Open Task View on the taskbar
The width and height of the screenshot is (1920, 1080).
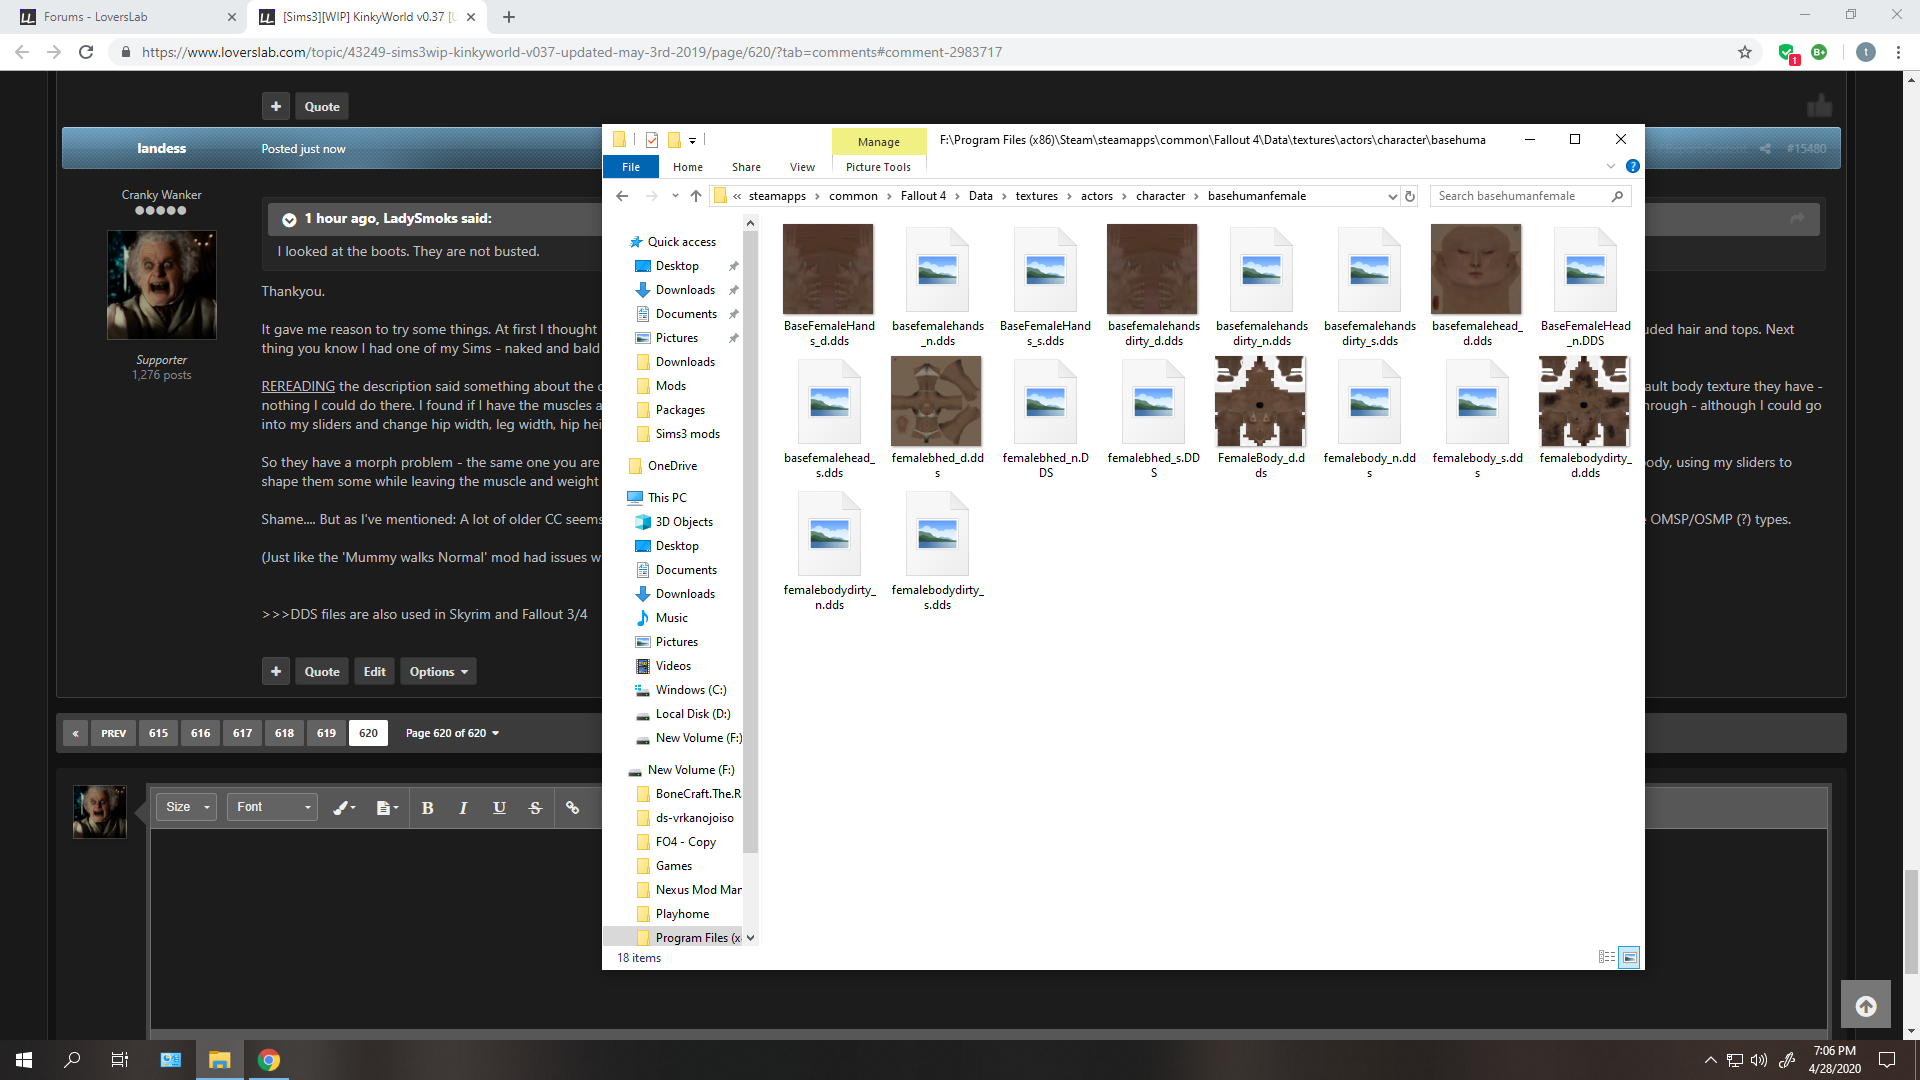click(x=120, y=1060)
